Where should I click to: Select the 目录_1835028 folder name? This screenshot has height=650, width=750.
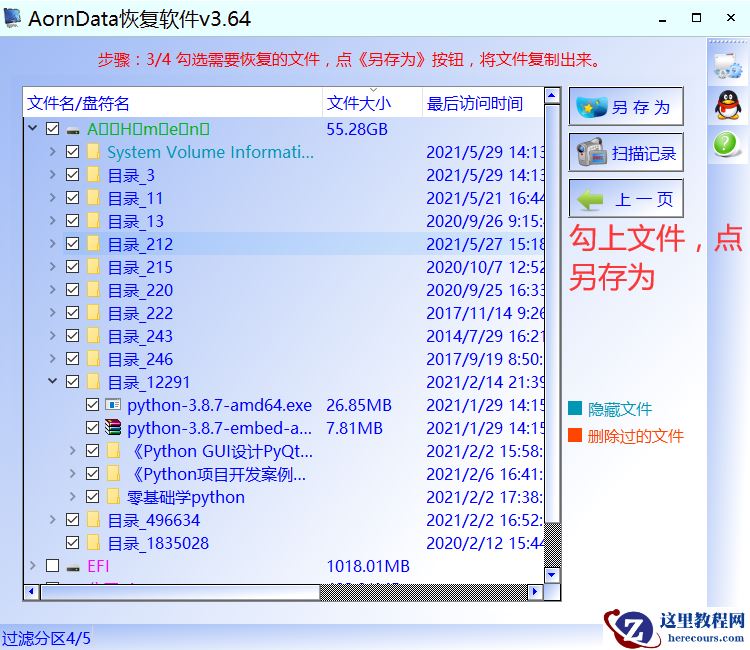tap(158, 543)
